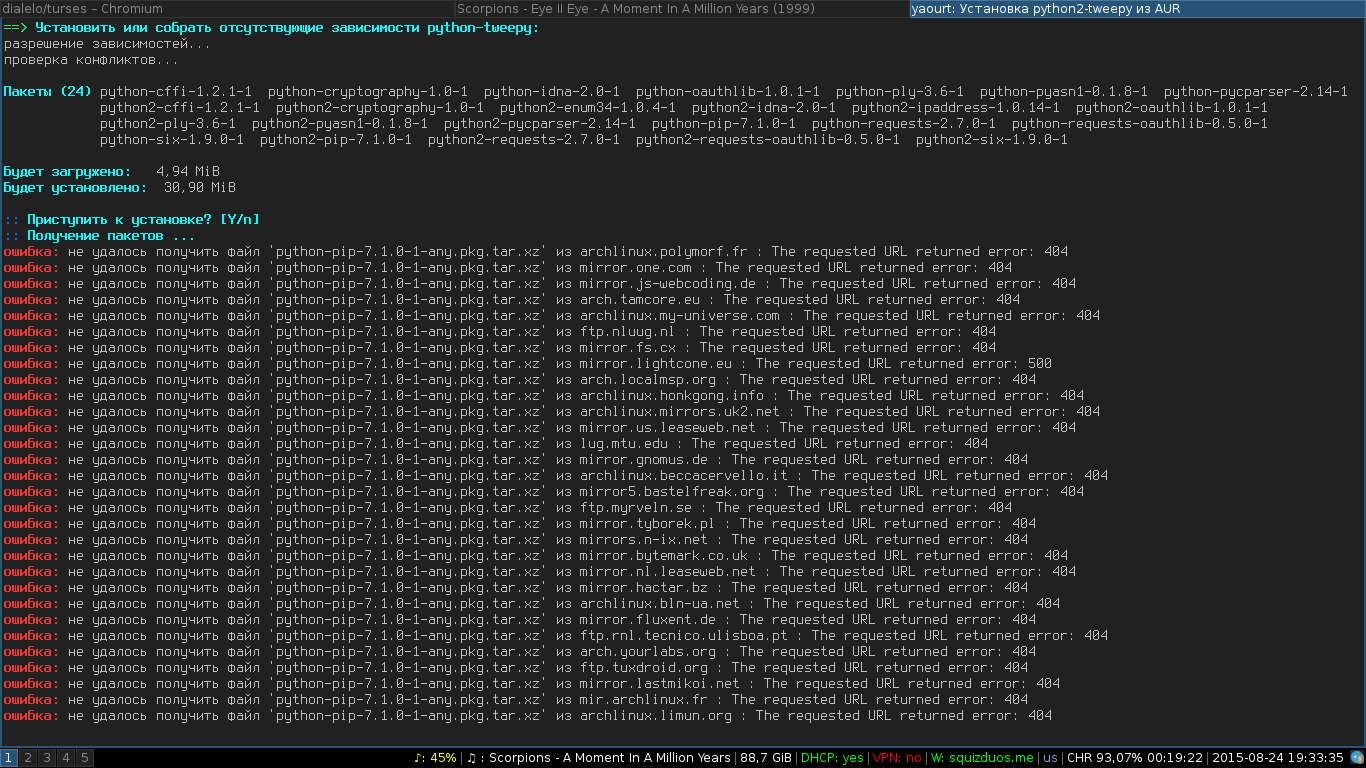Click the CHR 93,07% battery entry
Screen dimensions: 1366x768
[x=1135, y=758]
